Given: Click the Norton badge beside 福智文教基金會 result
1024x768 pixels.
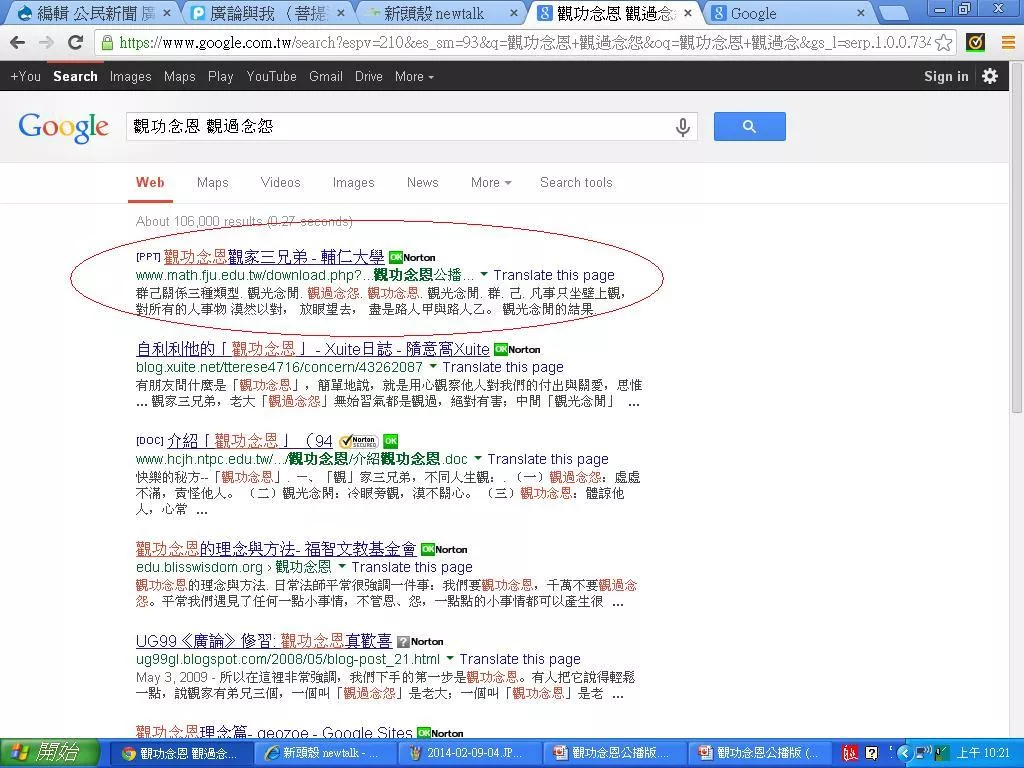Looking at the screenshot, I should click(444, 549).
